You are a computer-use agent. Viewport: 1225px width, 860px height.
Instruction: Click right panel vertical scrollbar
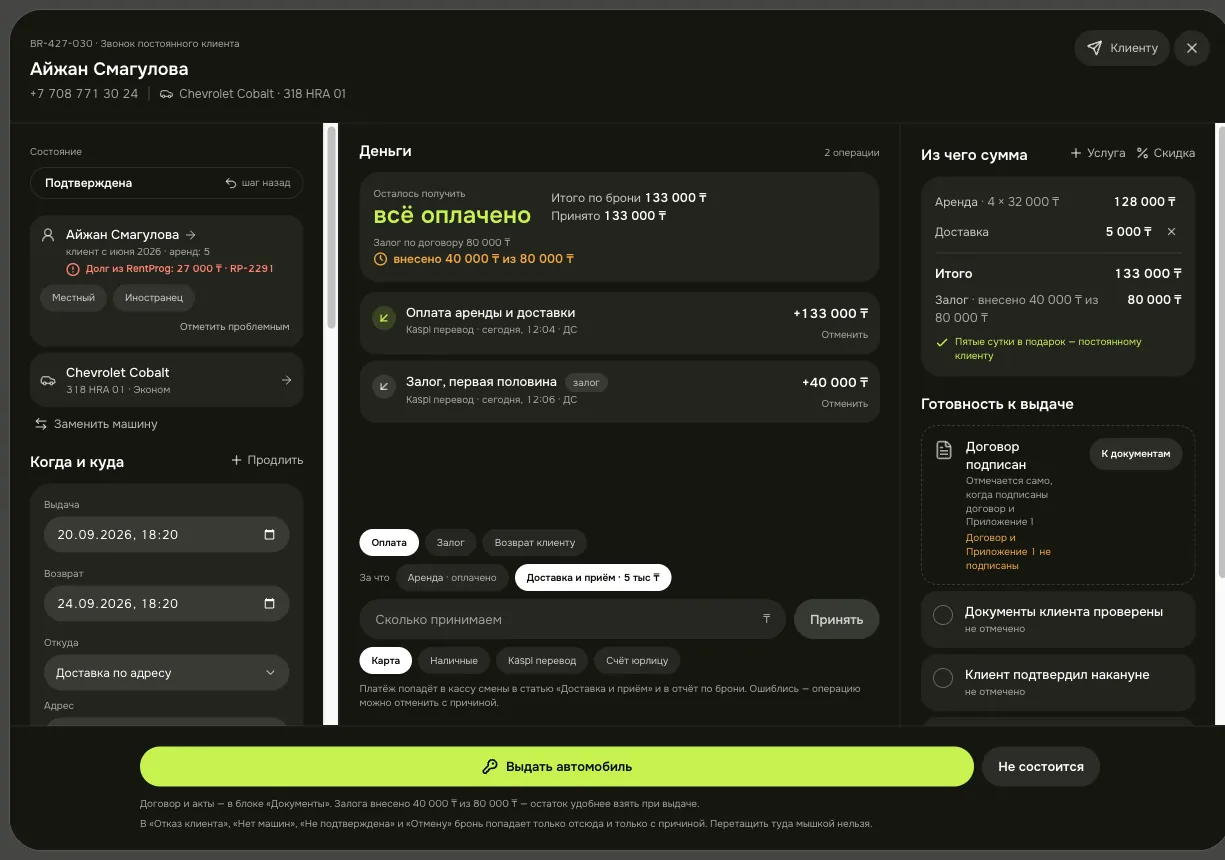tap(1220, 350)
